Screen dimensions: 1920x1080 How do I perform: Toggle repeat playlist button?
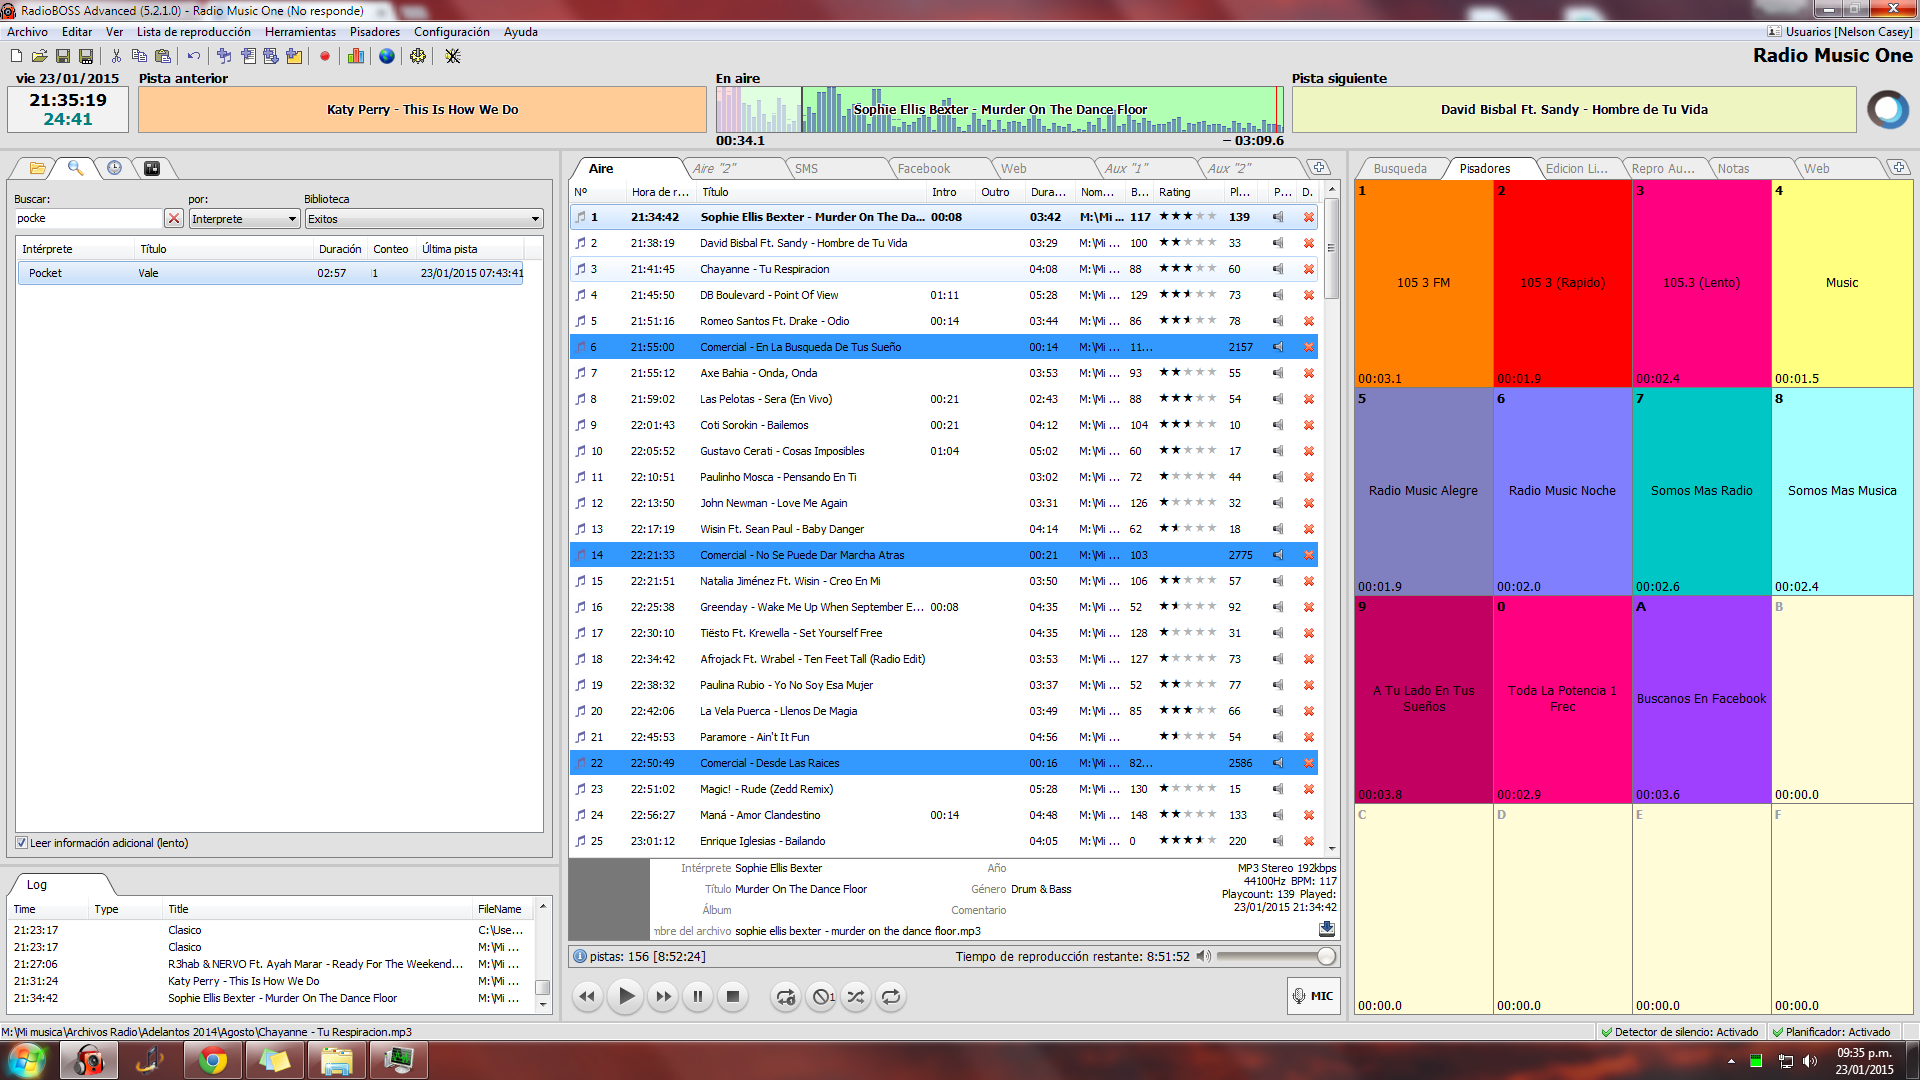click(x=891, y=996)
